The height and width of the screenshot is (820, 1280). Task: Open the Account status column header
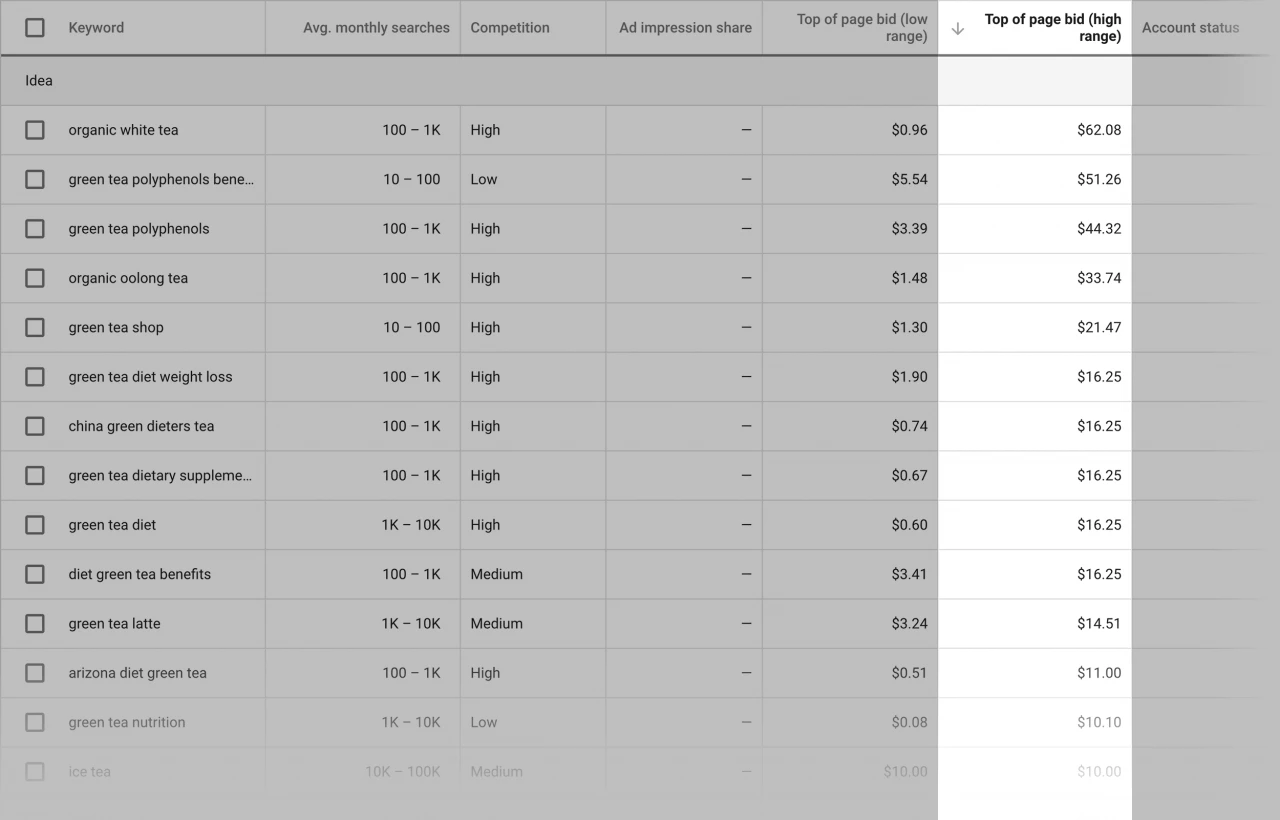[1190, 28]
